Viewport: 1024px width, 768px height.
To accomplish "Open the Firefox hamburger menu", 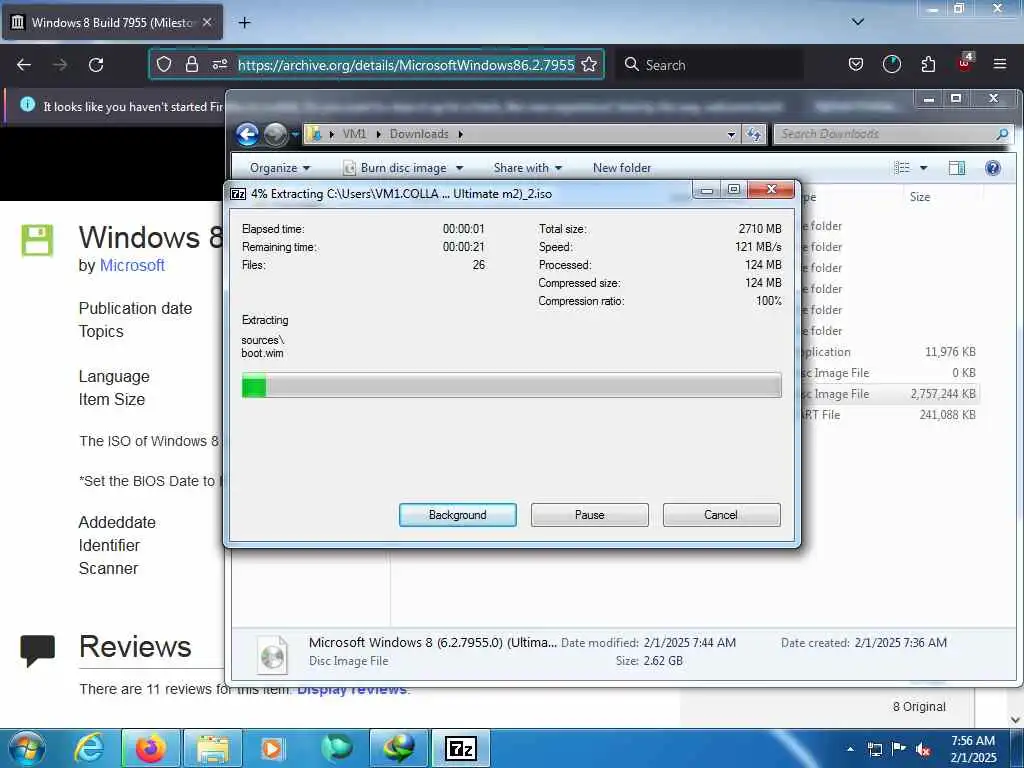I will (x=1000, y=64).
